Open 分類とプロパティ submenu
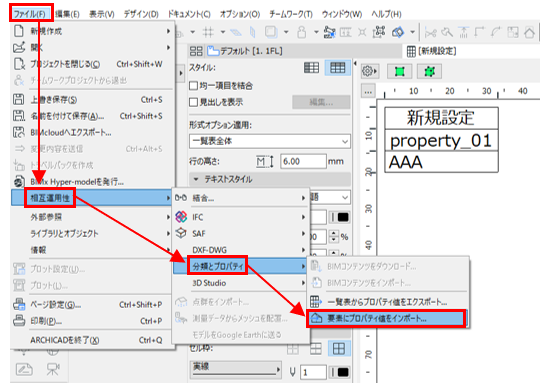The height and width of the screenshot is (388, 546). (241, 266)
